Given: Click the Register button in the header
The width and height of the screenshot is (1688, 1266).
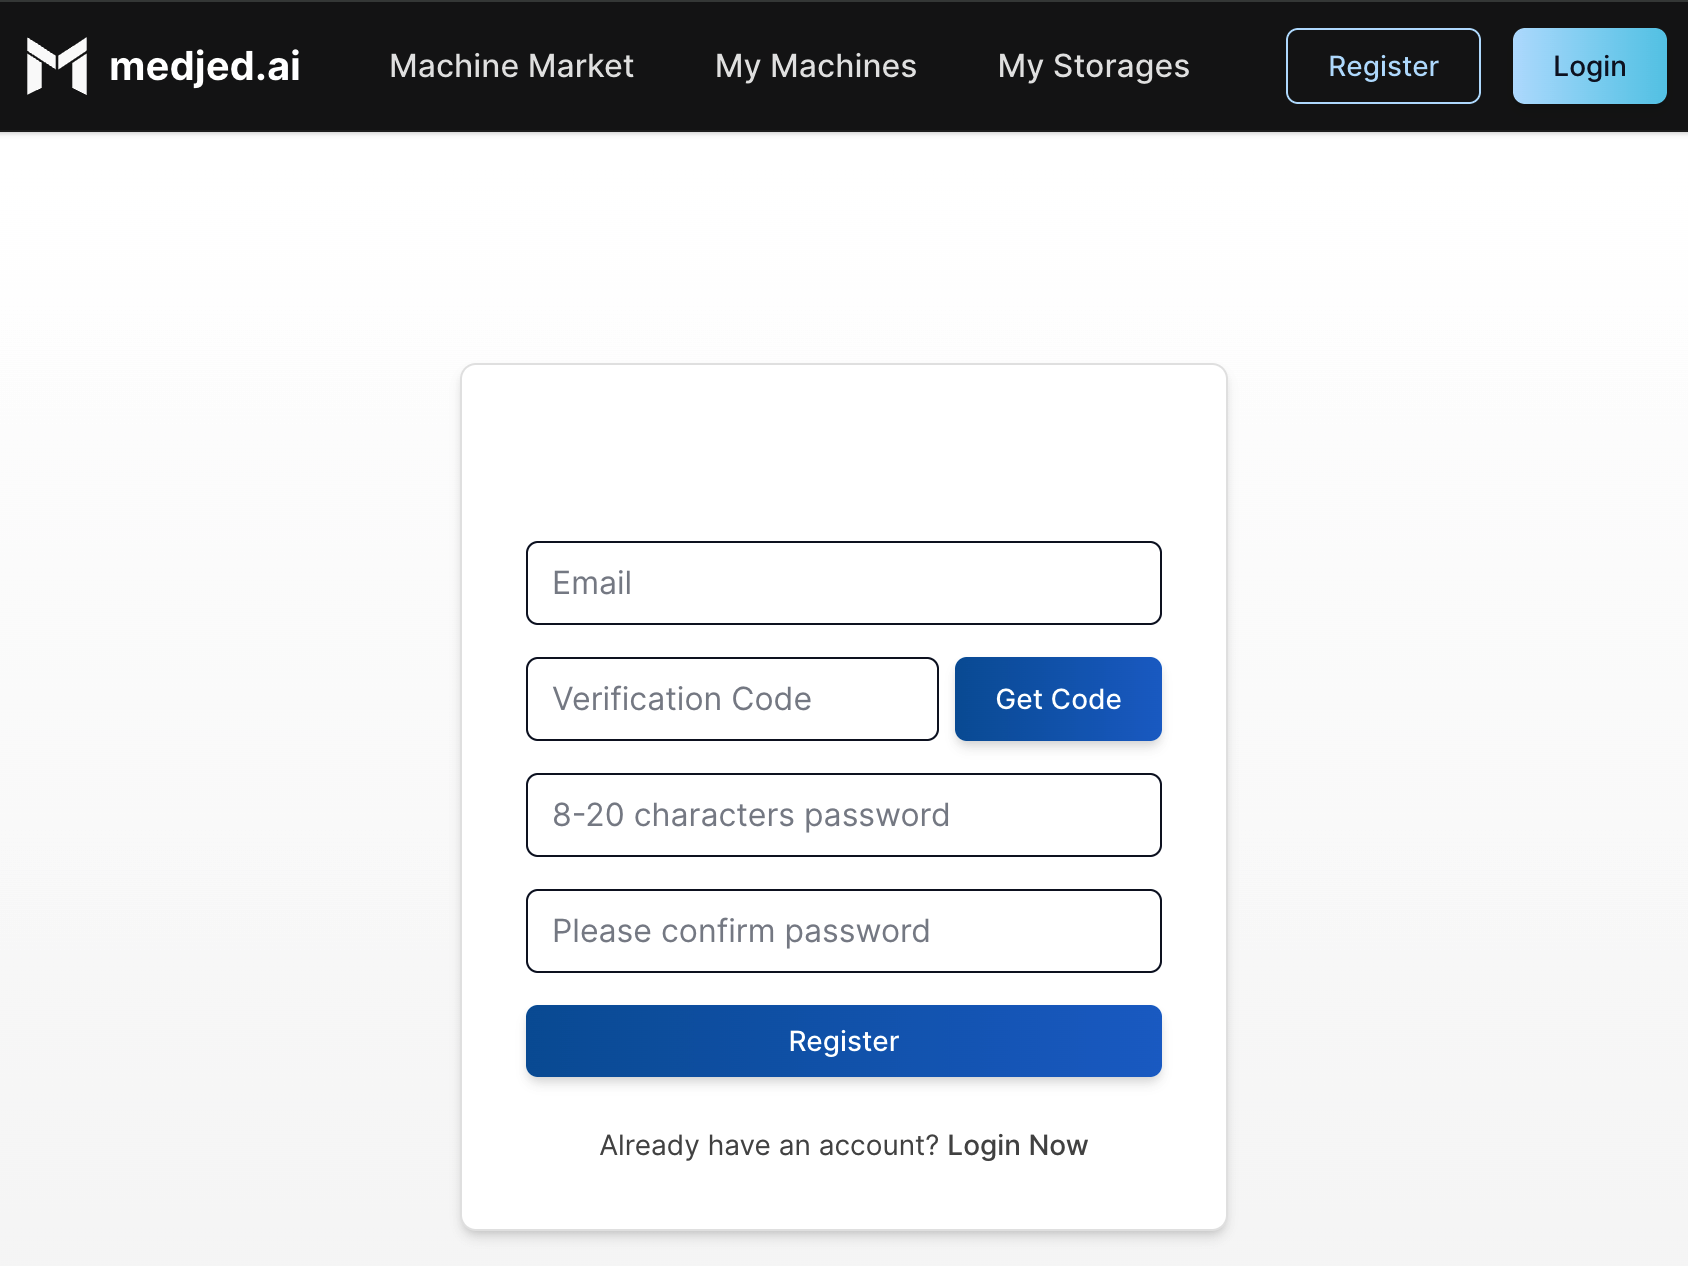Looking at the screenshot, I should click(x=1382, y=66).
